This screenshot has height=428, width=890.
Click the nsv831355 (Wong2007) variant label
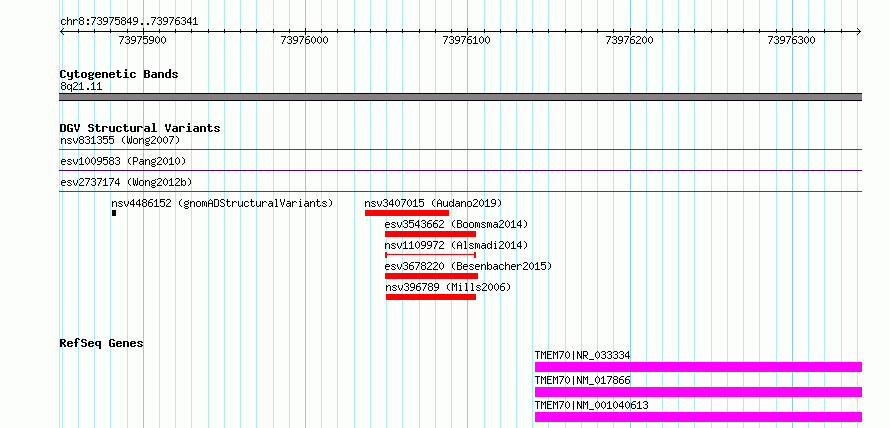click(x=120, y=140)
